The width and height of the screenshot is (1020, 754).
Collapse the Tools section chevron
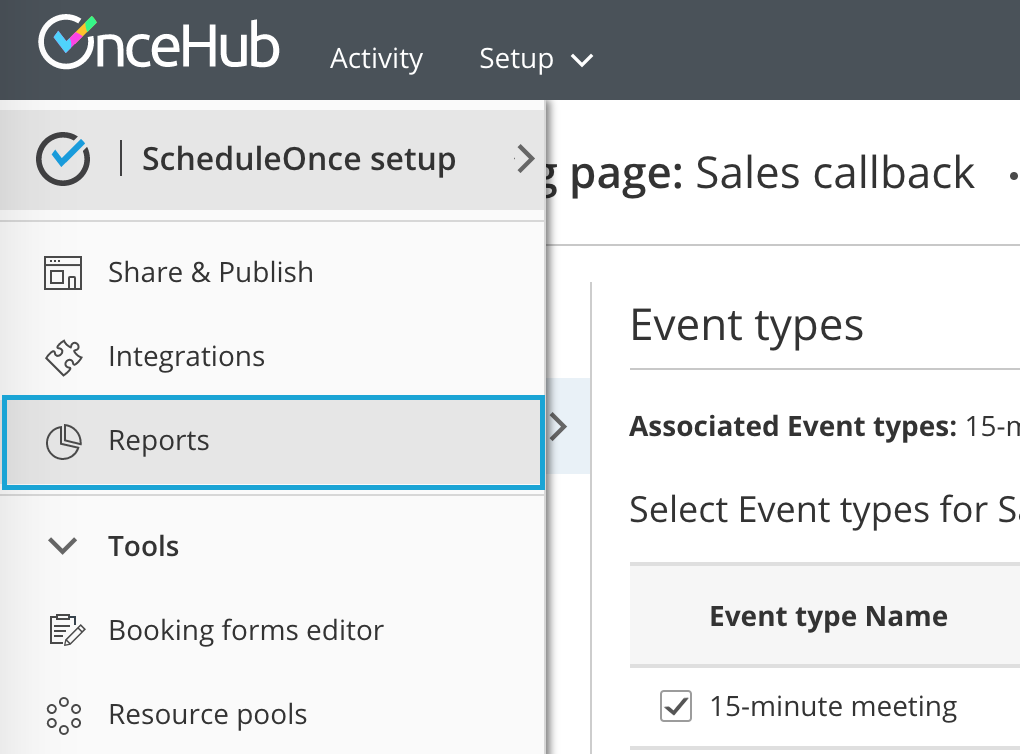click(63, 546)
